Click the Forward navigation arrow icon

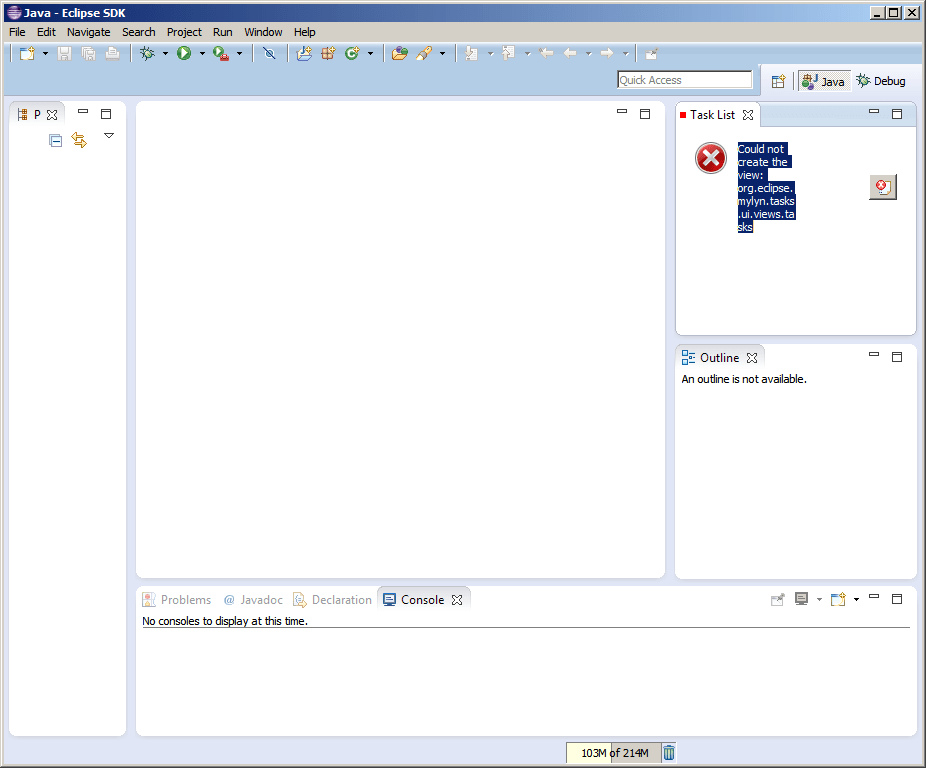coord(607,54)
